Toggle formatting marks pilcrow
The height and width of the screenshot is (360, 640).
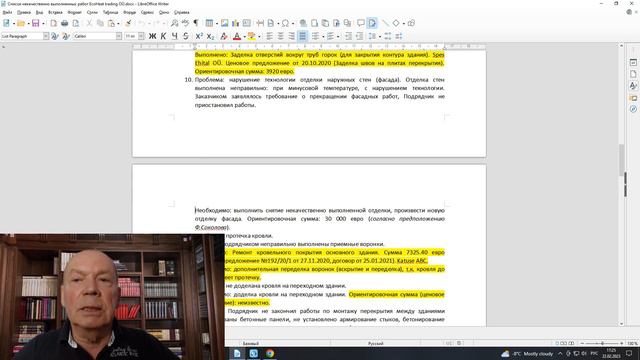(x=196, y=23)
